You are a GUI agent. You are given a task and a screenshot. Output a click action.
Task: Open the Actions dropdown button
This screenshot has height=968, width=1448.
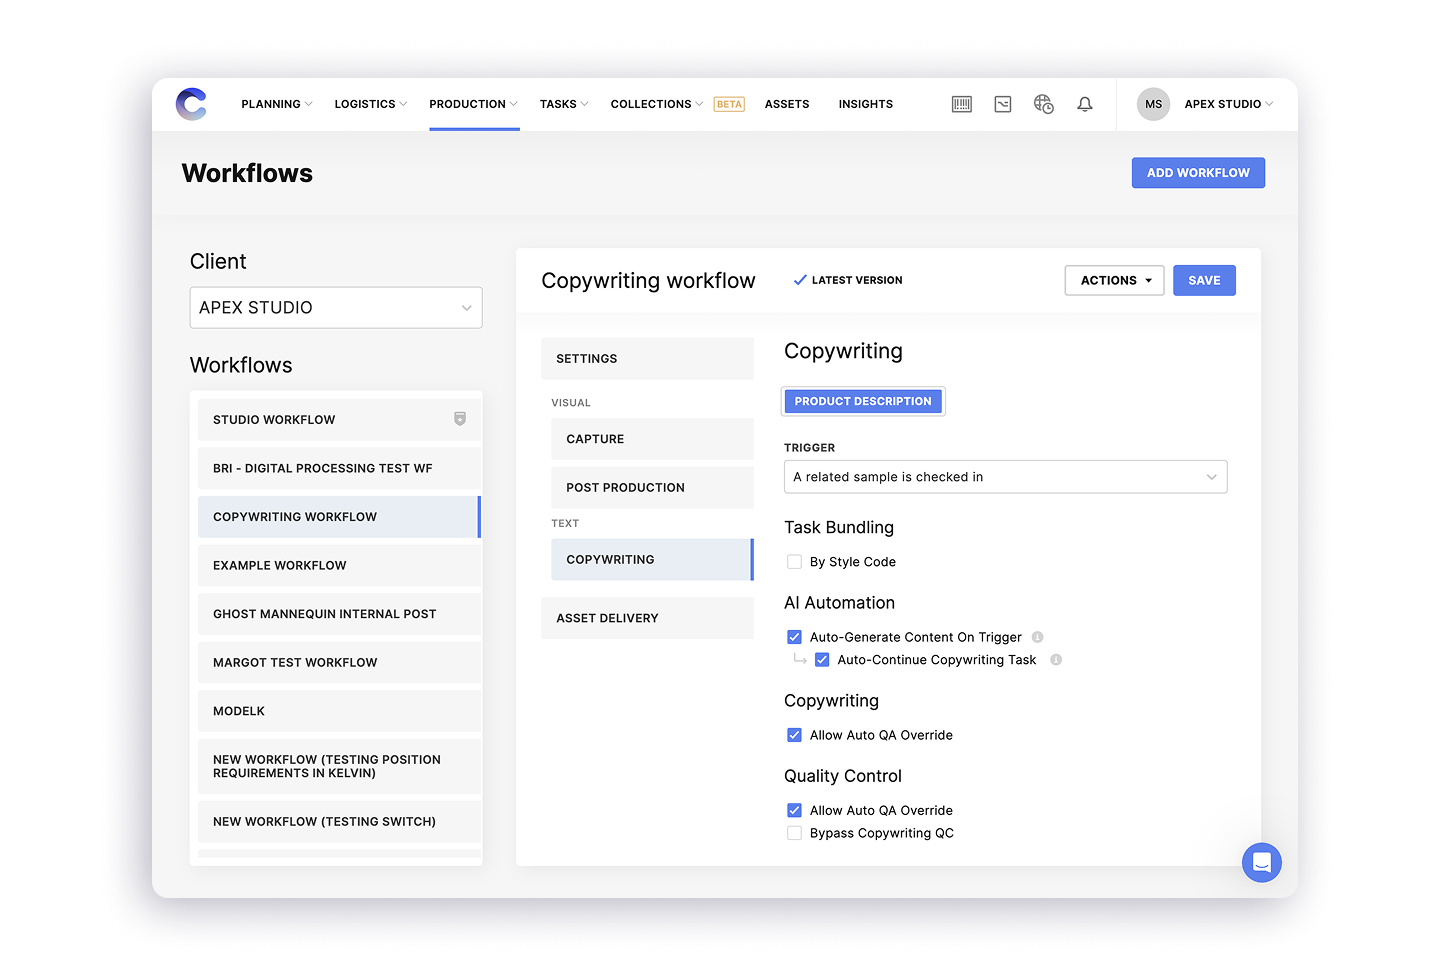point(1115,281)
